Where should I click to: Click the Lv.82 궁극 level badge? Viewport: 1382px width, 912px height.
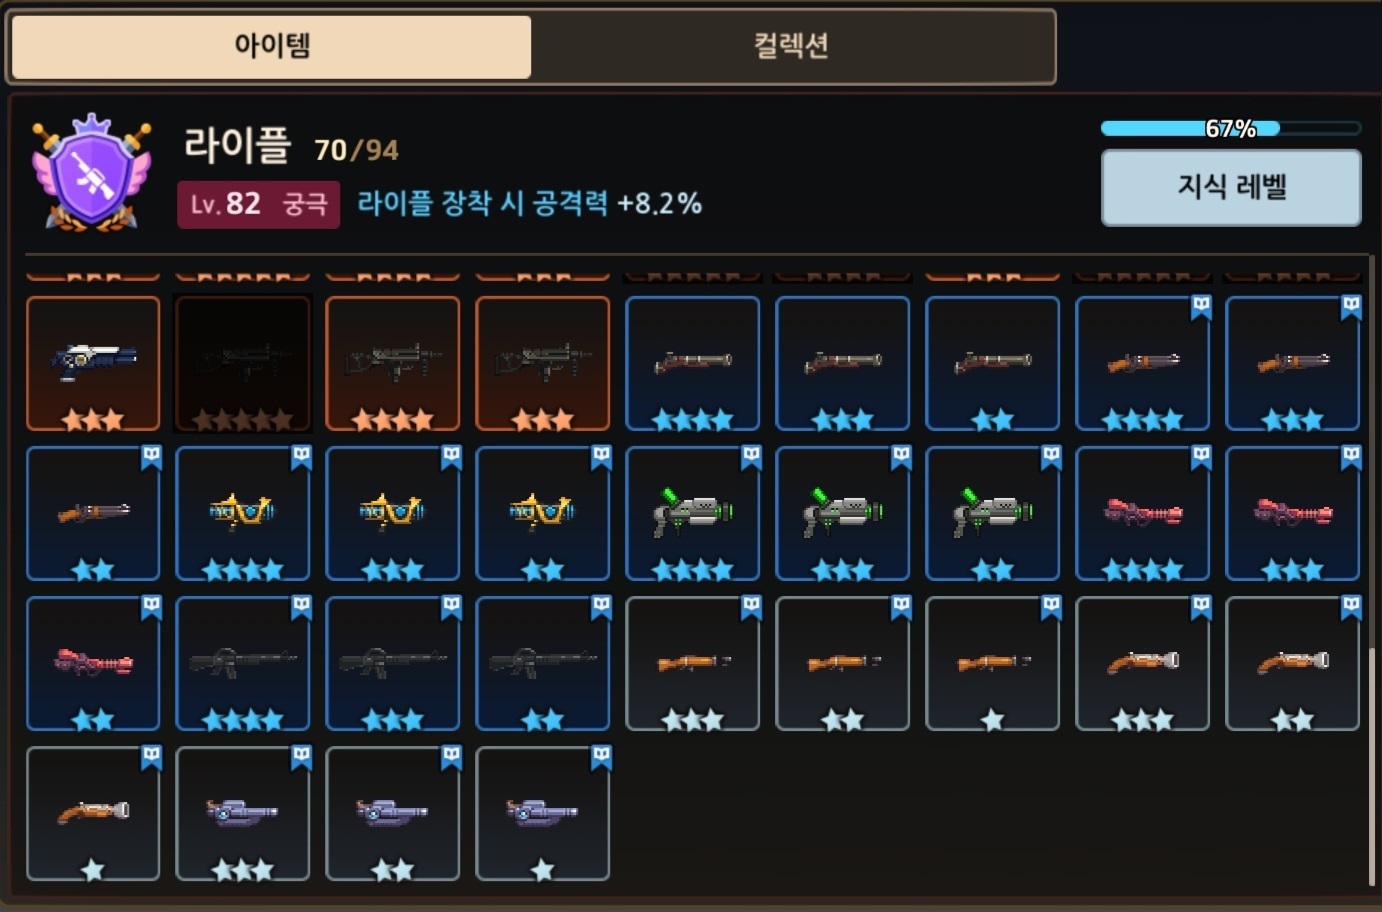pos(259,204)
